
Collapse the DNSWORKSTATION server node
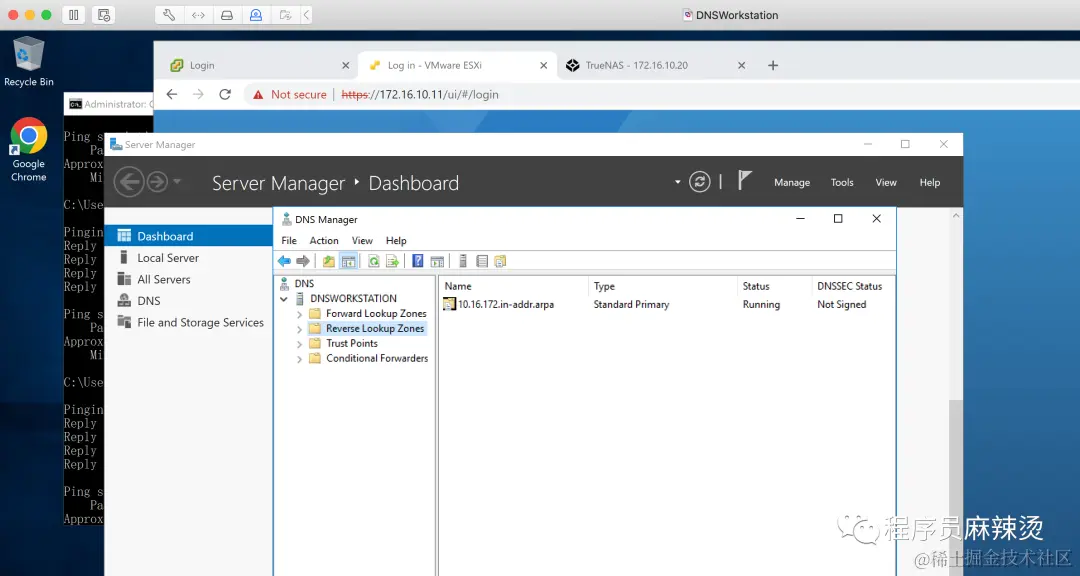(x=284, y=299)
